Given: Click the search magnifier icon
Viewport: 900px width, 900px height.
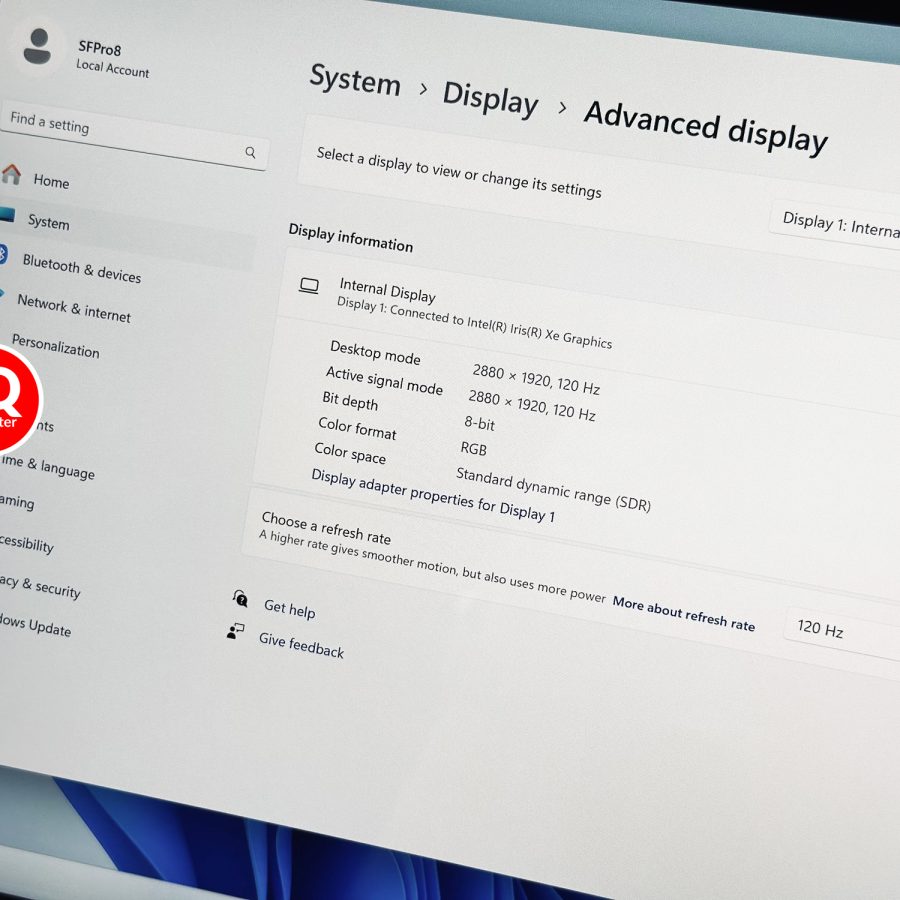Looking at the screenshot, I should pyautogui.click(x=250, y=152).
